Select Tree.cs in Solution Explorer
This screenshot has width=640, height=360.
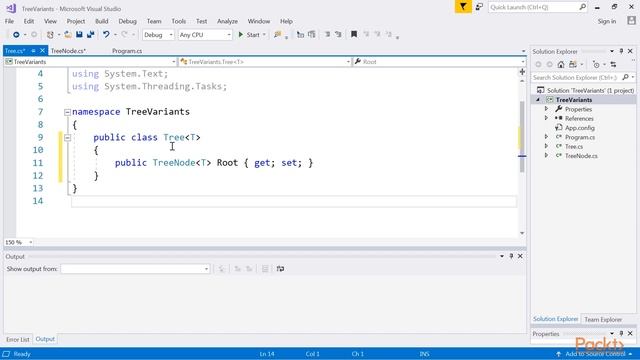tap(573, 147)
